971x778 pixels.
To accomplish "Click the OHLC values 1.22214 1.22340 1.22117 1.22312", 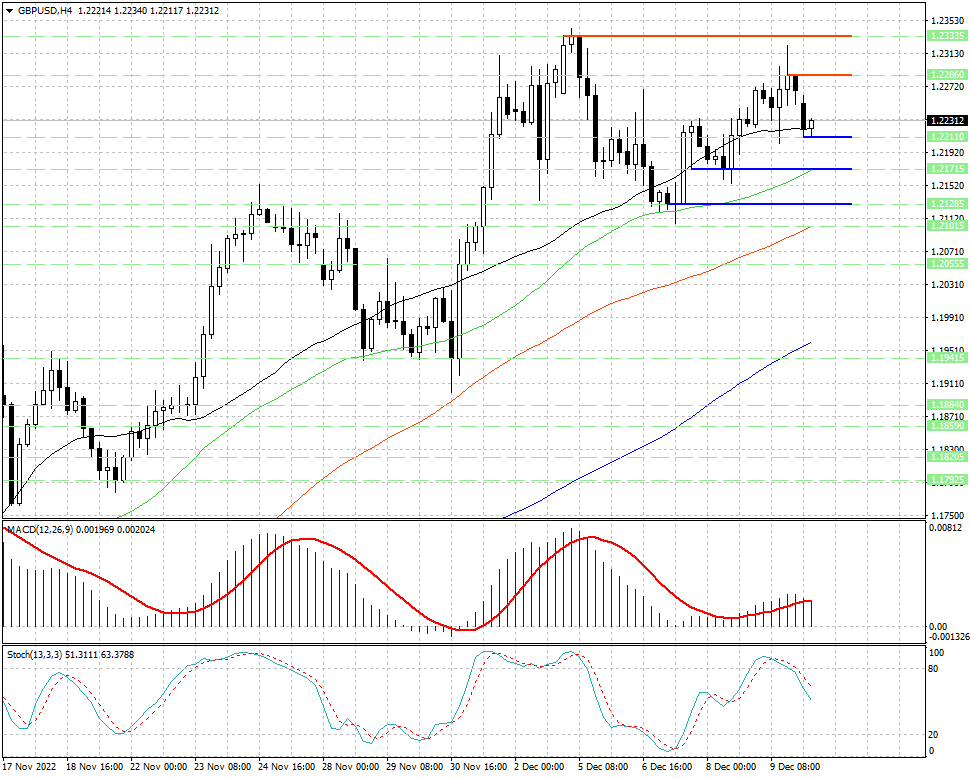I will pos(148,11).
